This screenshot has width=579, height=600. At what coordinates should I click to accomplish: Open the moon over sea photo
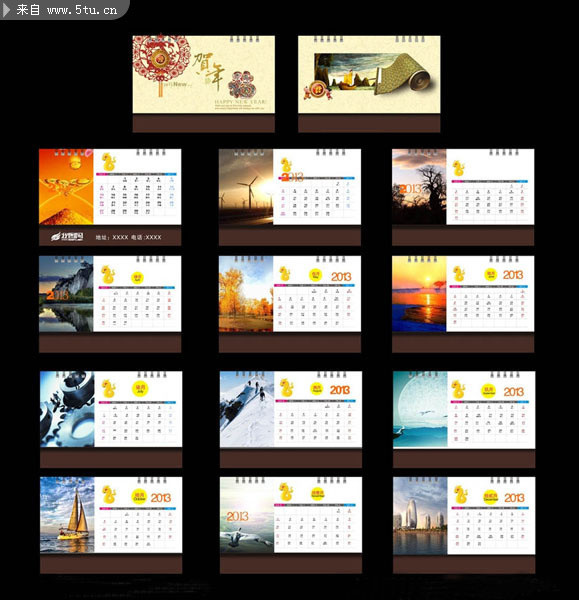point(420,409)
